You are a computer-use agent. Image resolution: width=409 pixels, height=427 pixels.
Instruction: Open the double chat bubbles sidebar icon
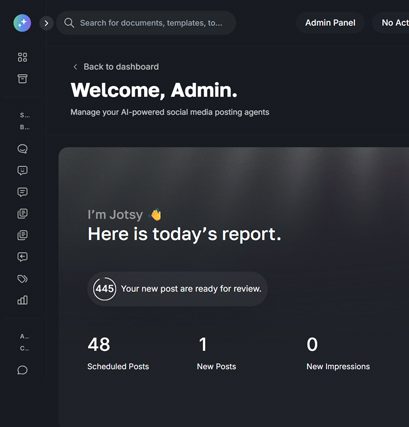22,149
